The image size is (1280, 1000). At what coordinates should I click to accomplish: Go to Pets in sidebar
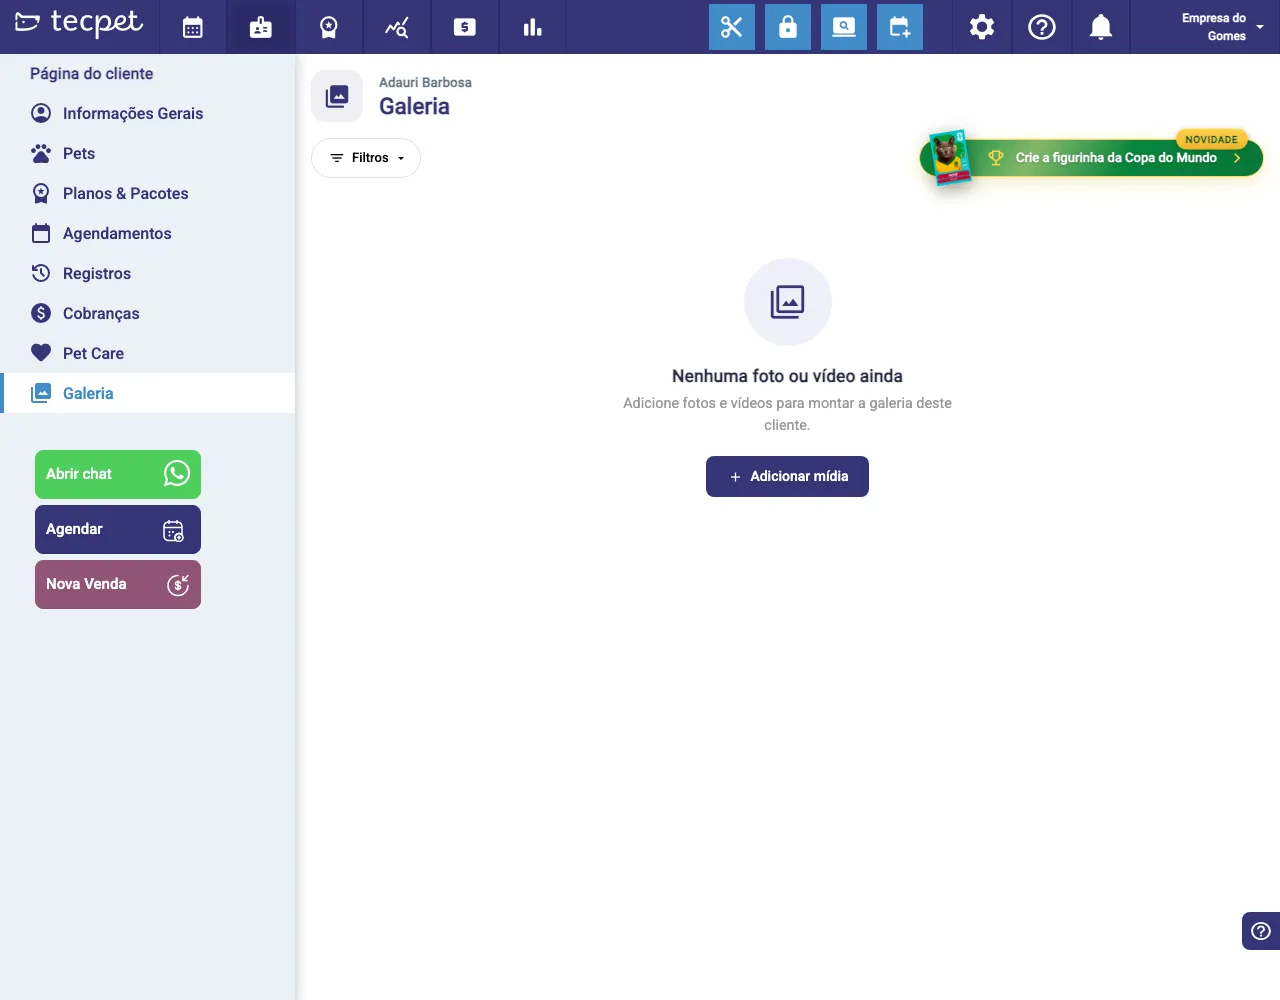point(148,153)
